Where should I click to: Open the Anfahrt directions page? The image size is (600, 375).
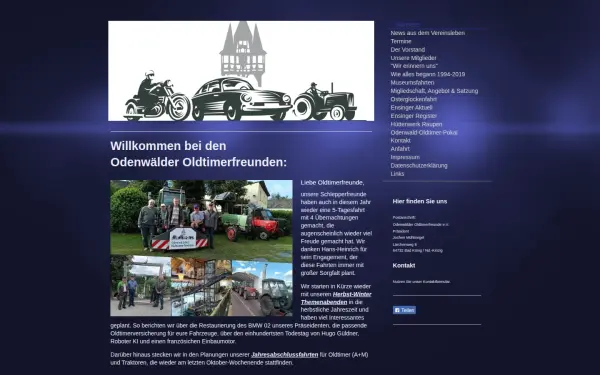(400, 149)
